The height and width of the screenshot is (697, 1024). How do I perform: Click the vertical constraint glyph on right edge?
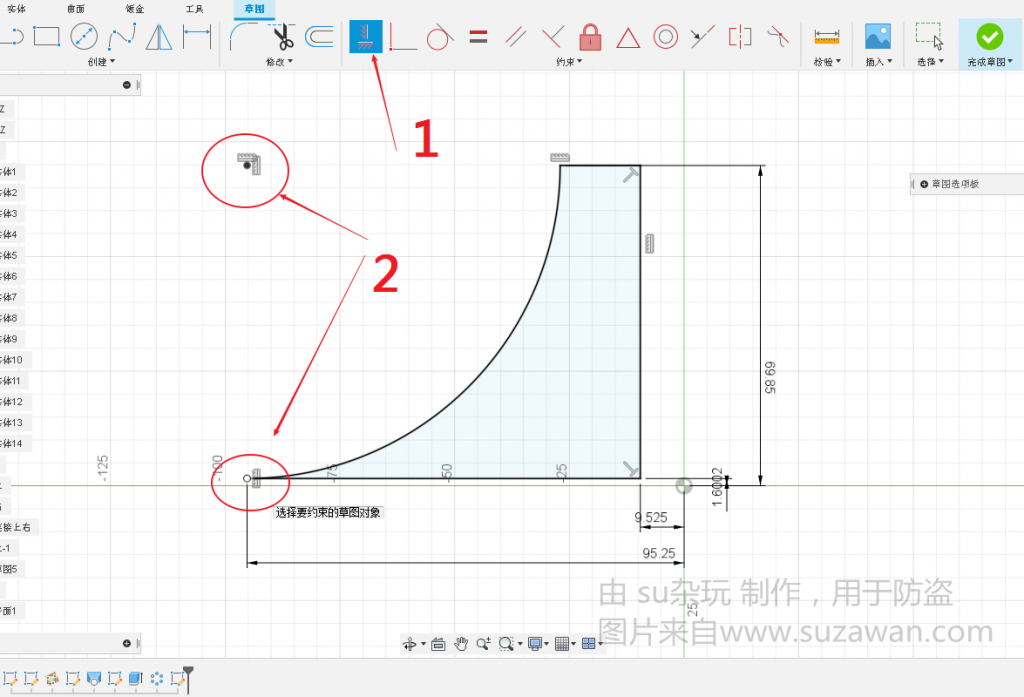point(649,243)
